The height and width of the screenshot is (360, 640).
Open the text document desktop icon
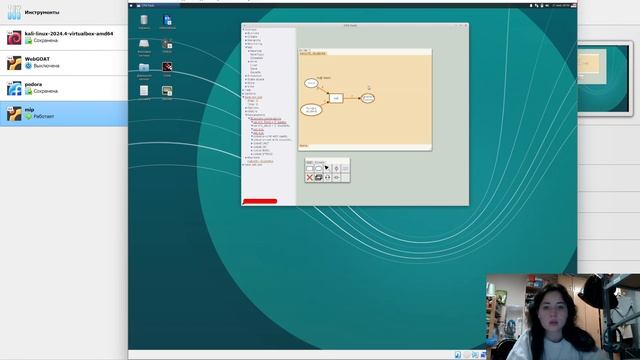click(144, 90)
